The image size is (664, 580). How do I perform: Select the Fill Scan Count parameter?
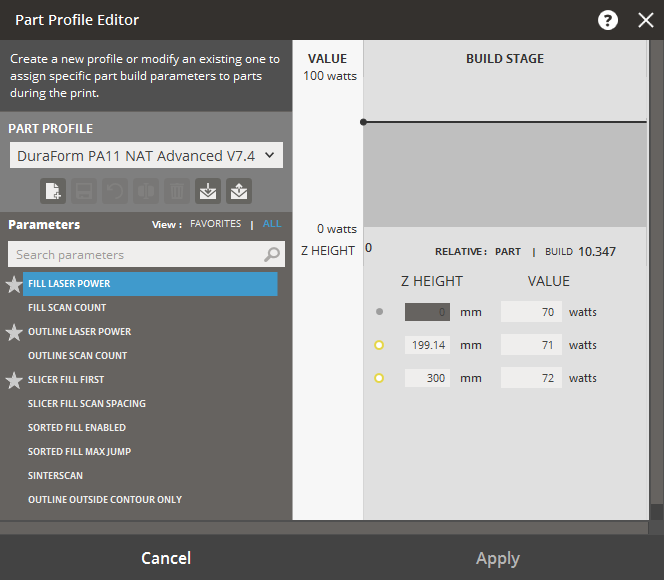67,308
